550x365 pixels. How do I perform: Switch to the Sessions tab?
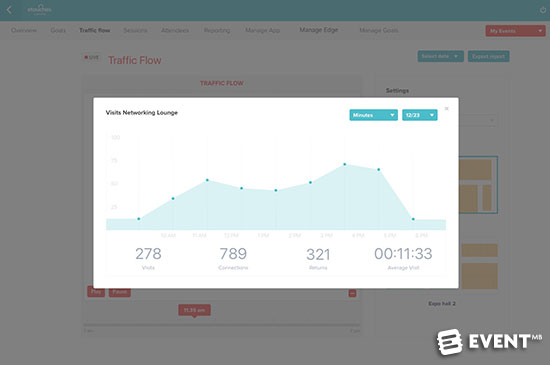click(135, 31)
